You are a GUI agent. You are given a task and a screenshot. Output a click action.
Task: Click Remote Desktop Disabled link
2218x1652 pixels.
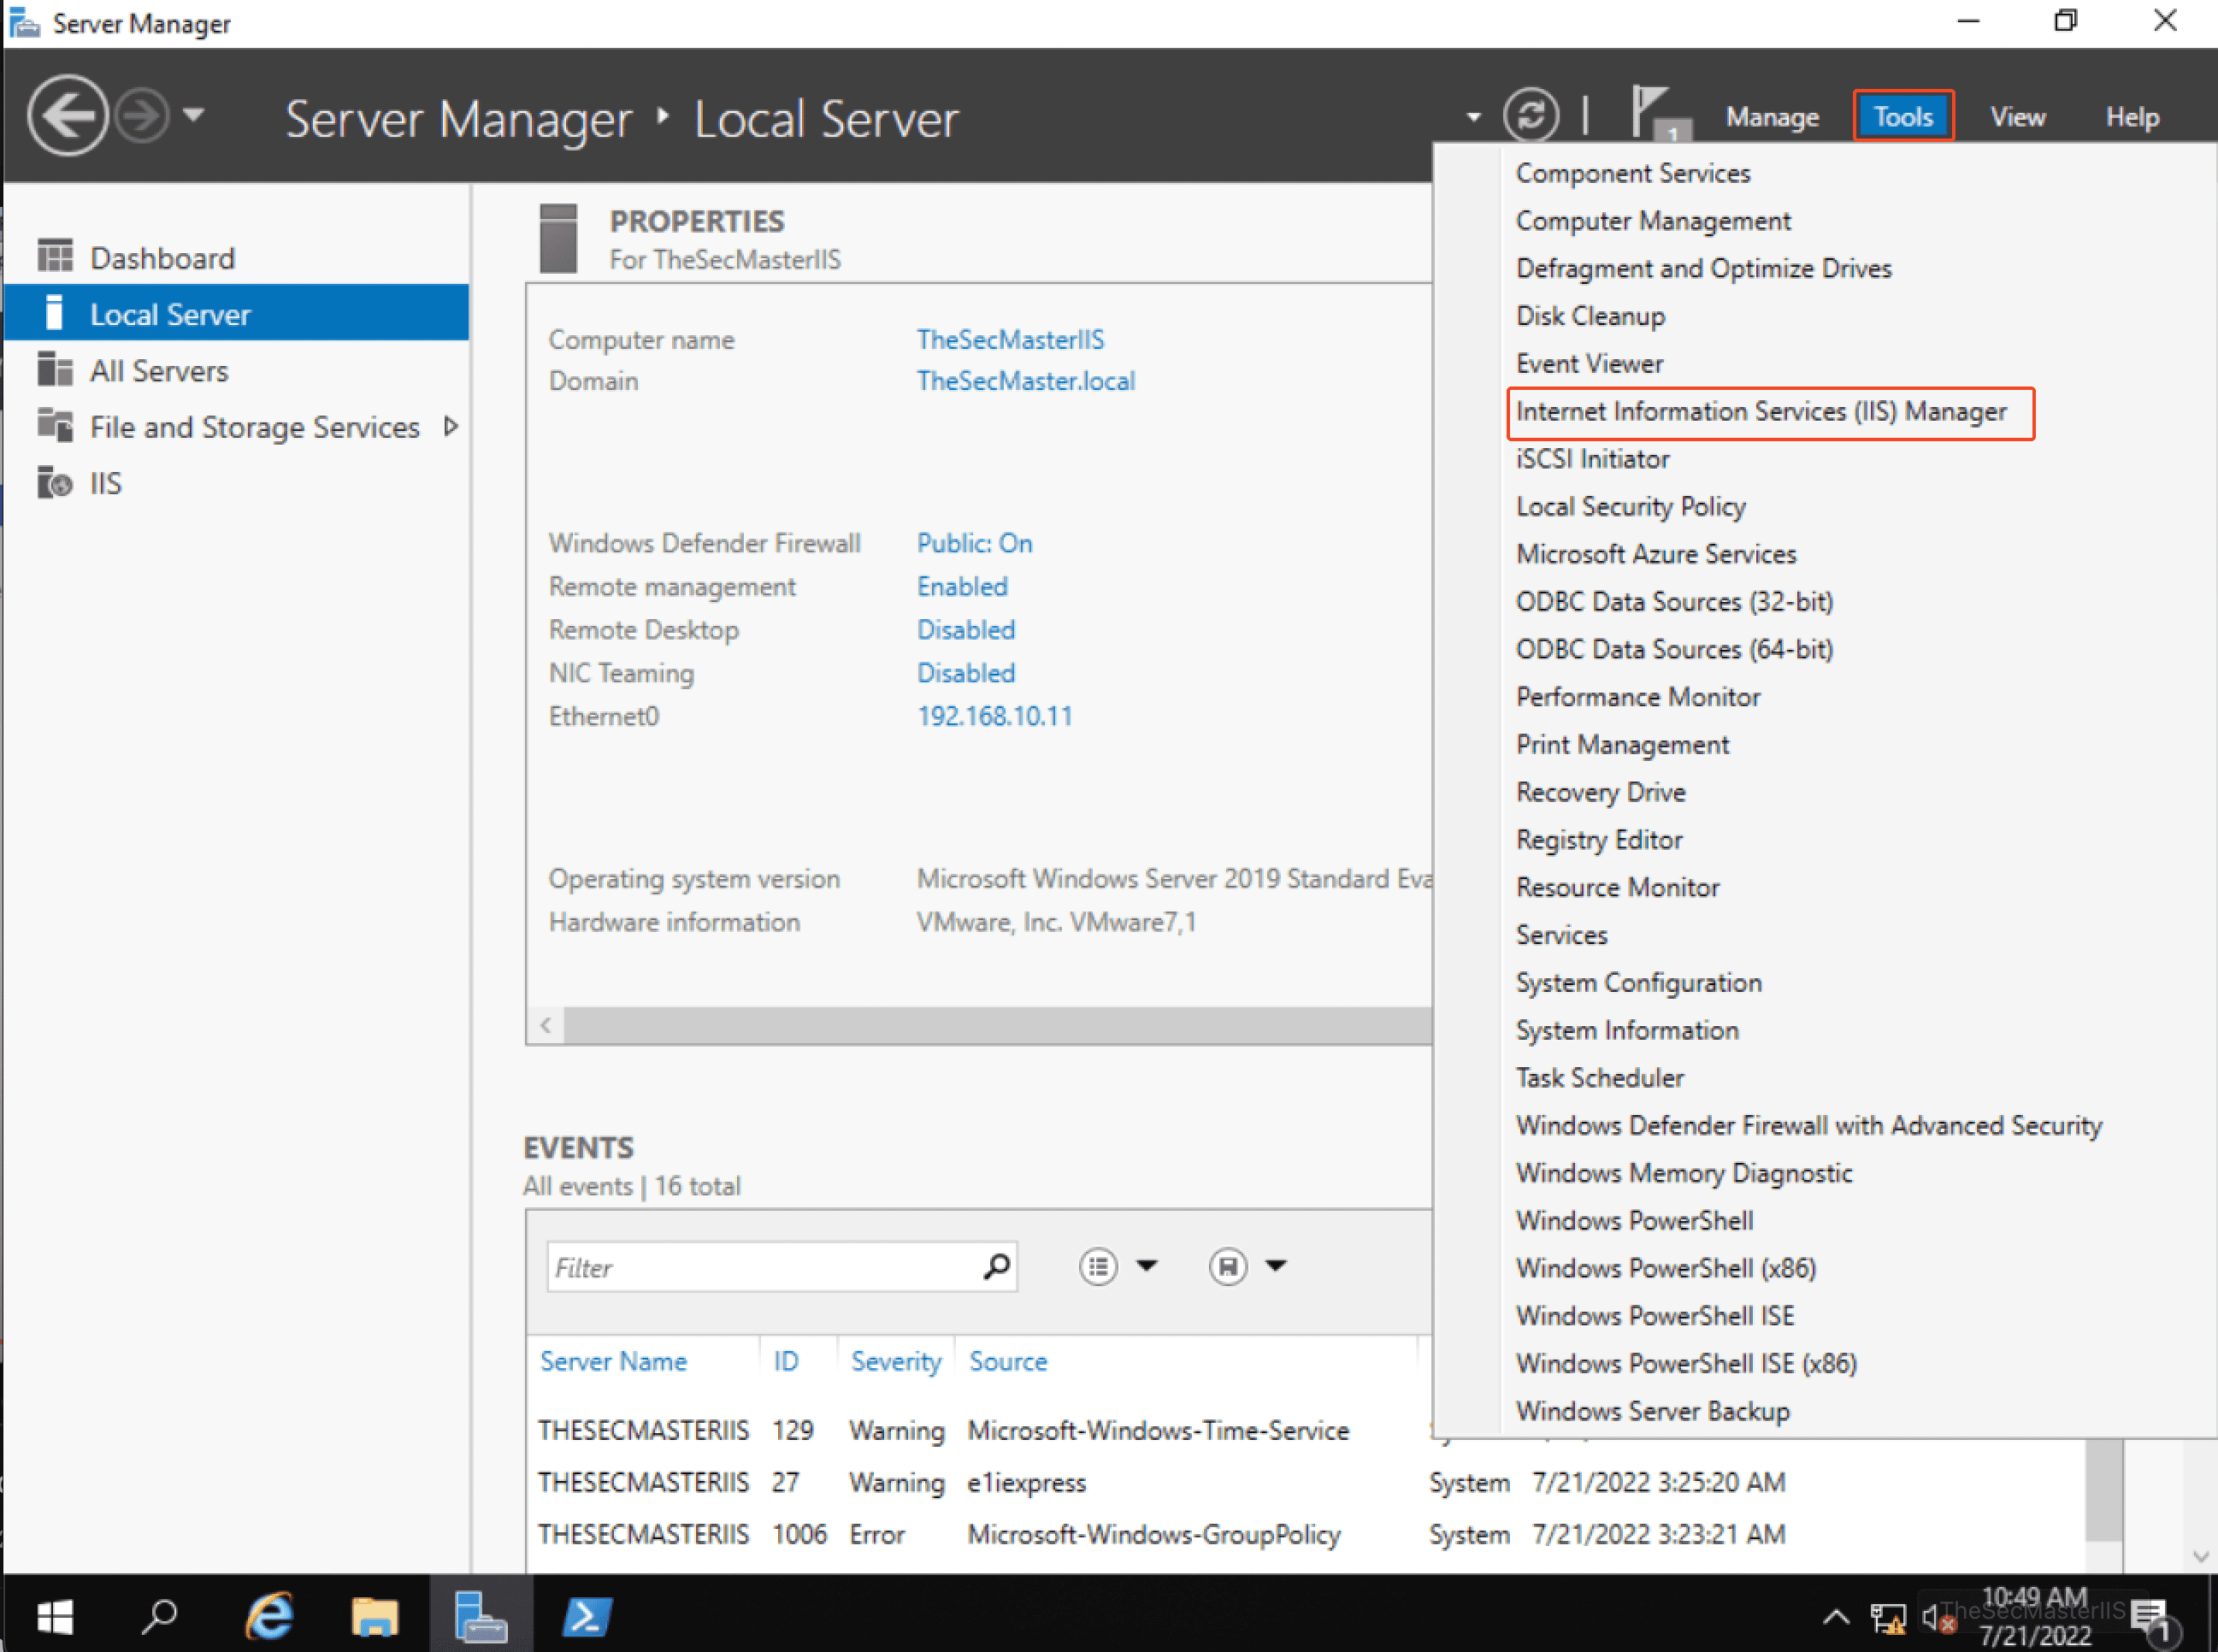tap(965, 630)
